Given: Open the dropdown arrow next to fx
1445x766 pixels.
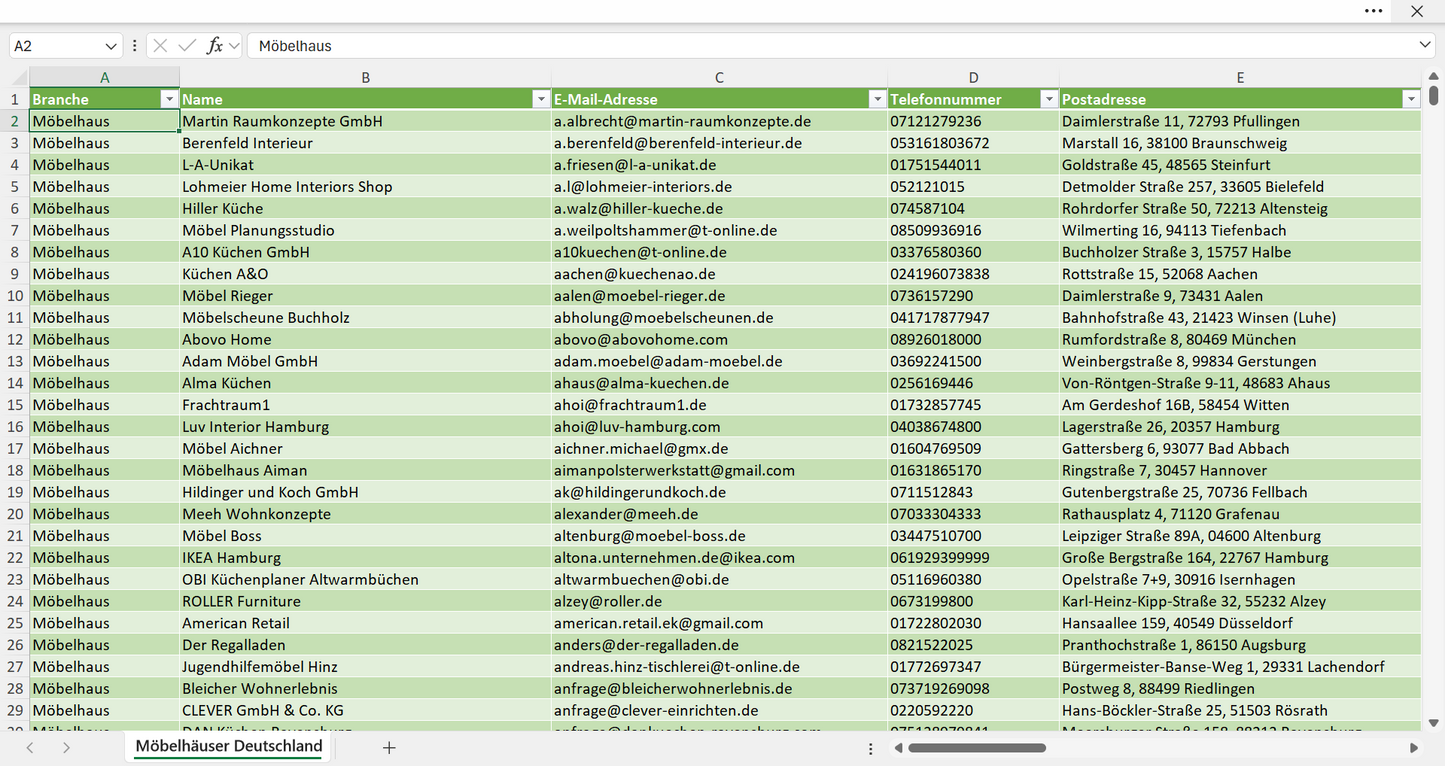Looking at the screenshot, I should pos(234,46).
